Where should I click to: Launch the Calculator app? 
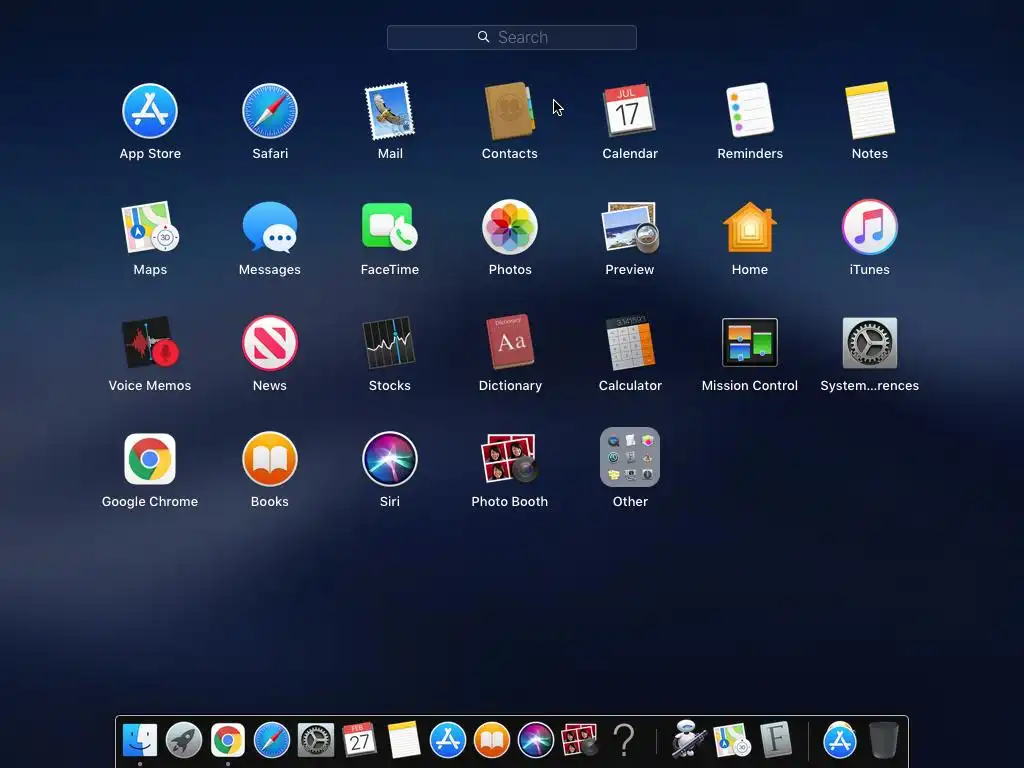[x=630, y=343]
